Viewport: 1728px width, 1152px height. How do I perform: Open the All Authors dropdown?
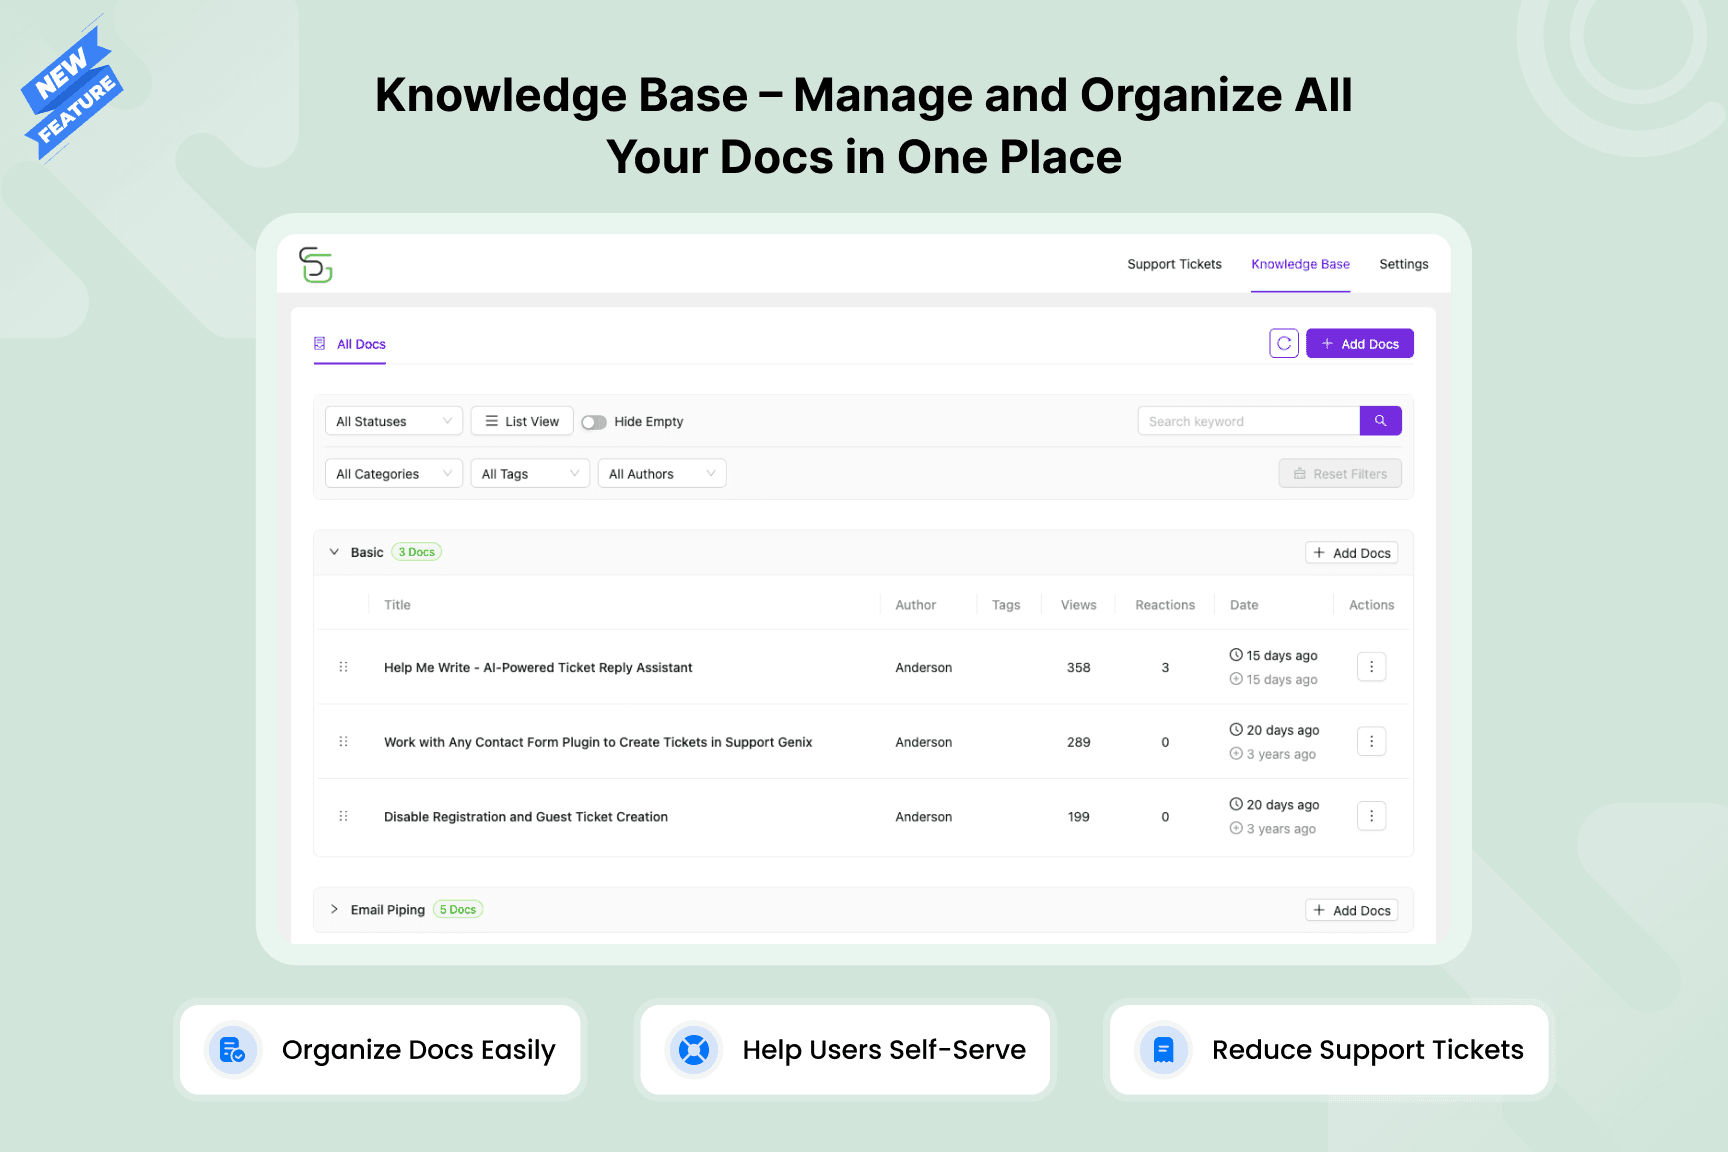click(661, 474)
